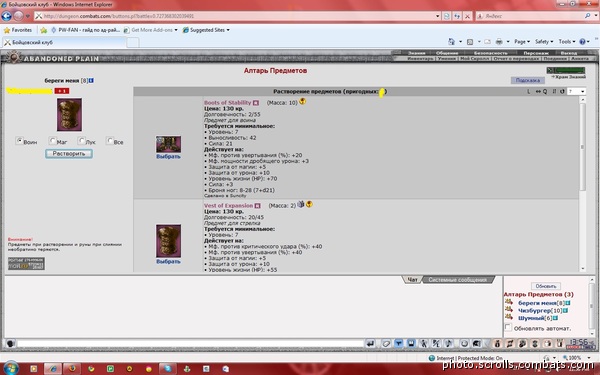Click the Растворить button
Viewport: 600px width, 375px height.
tap(69, 153)
